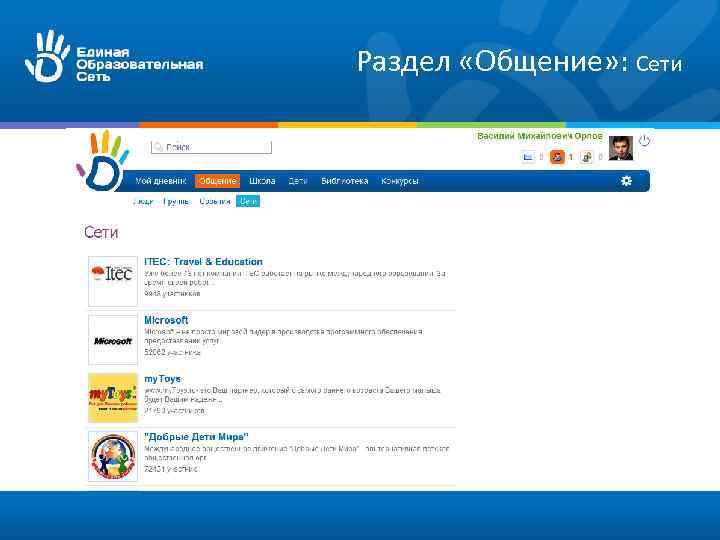
Task: Click user name Василий Михайлович Орлов
Action: pos(540,136)
